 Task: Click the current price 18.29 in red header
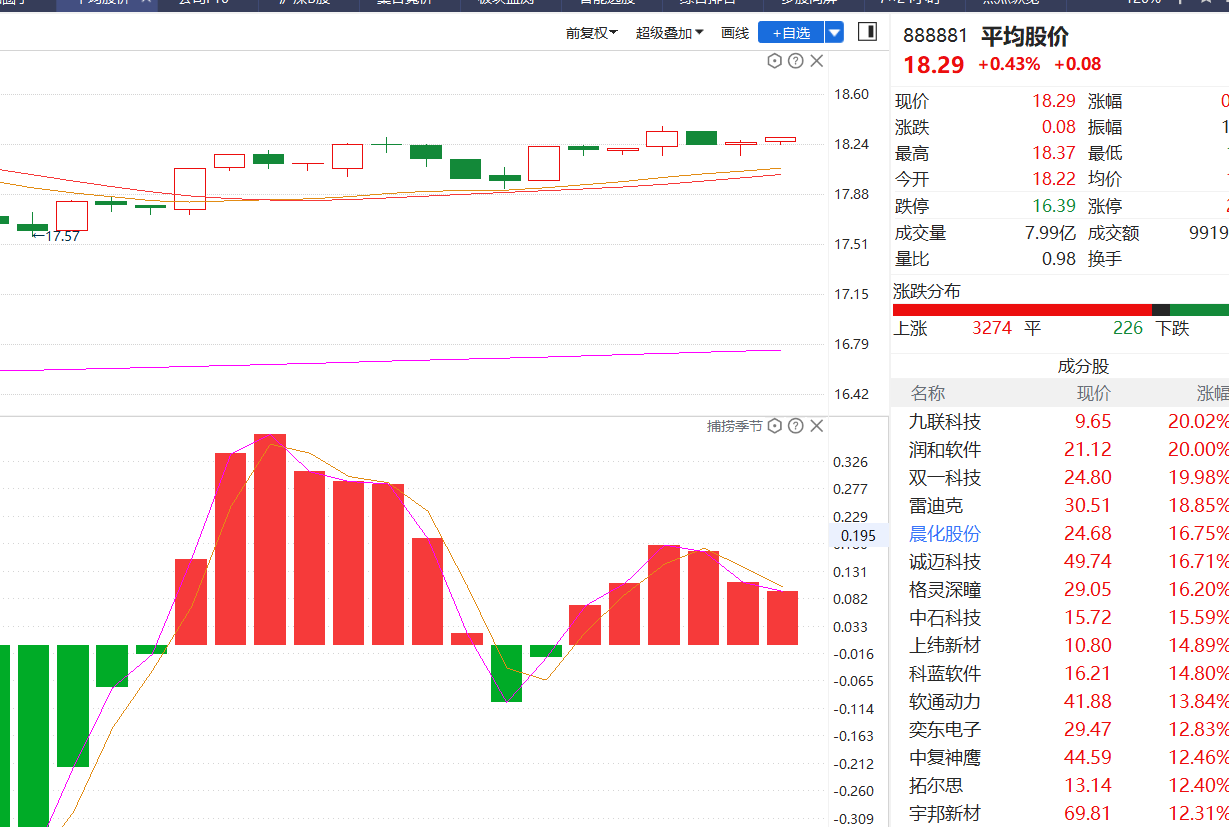coord(934,65)
